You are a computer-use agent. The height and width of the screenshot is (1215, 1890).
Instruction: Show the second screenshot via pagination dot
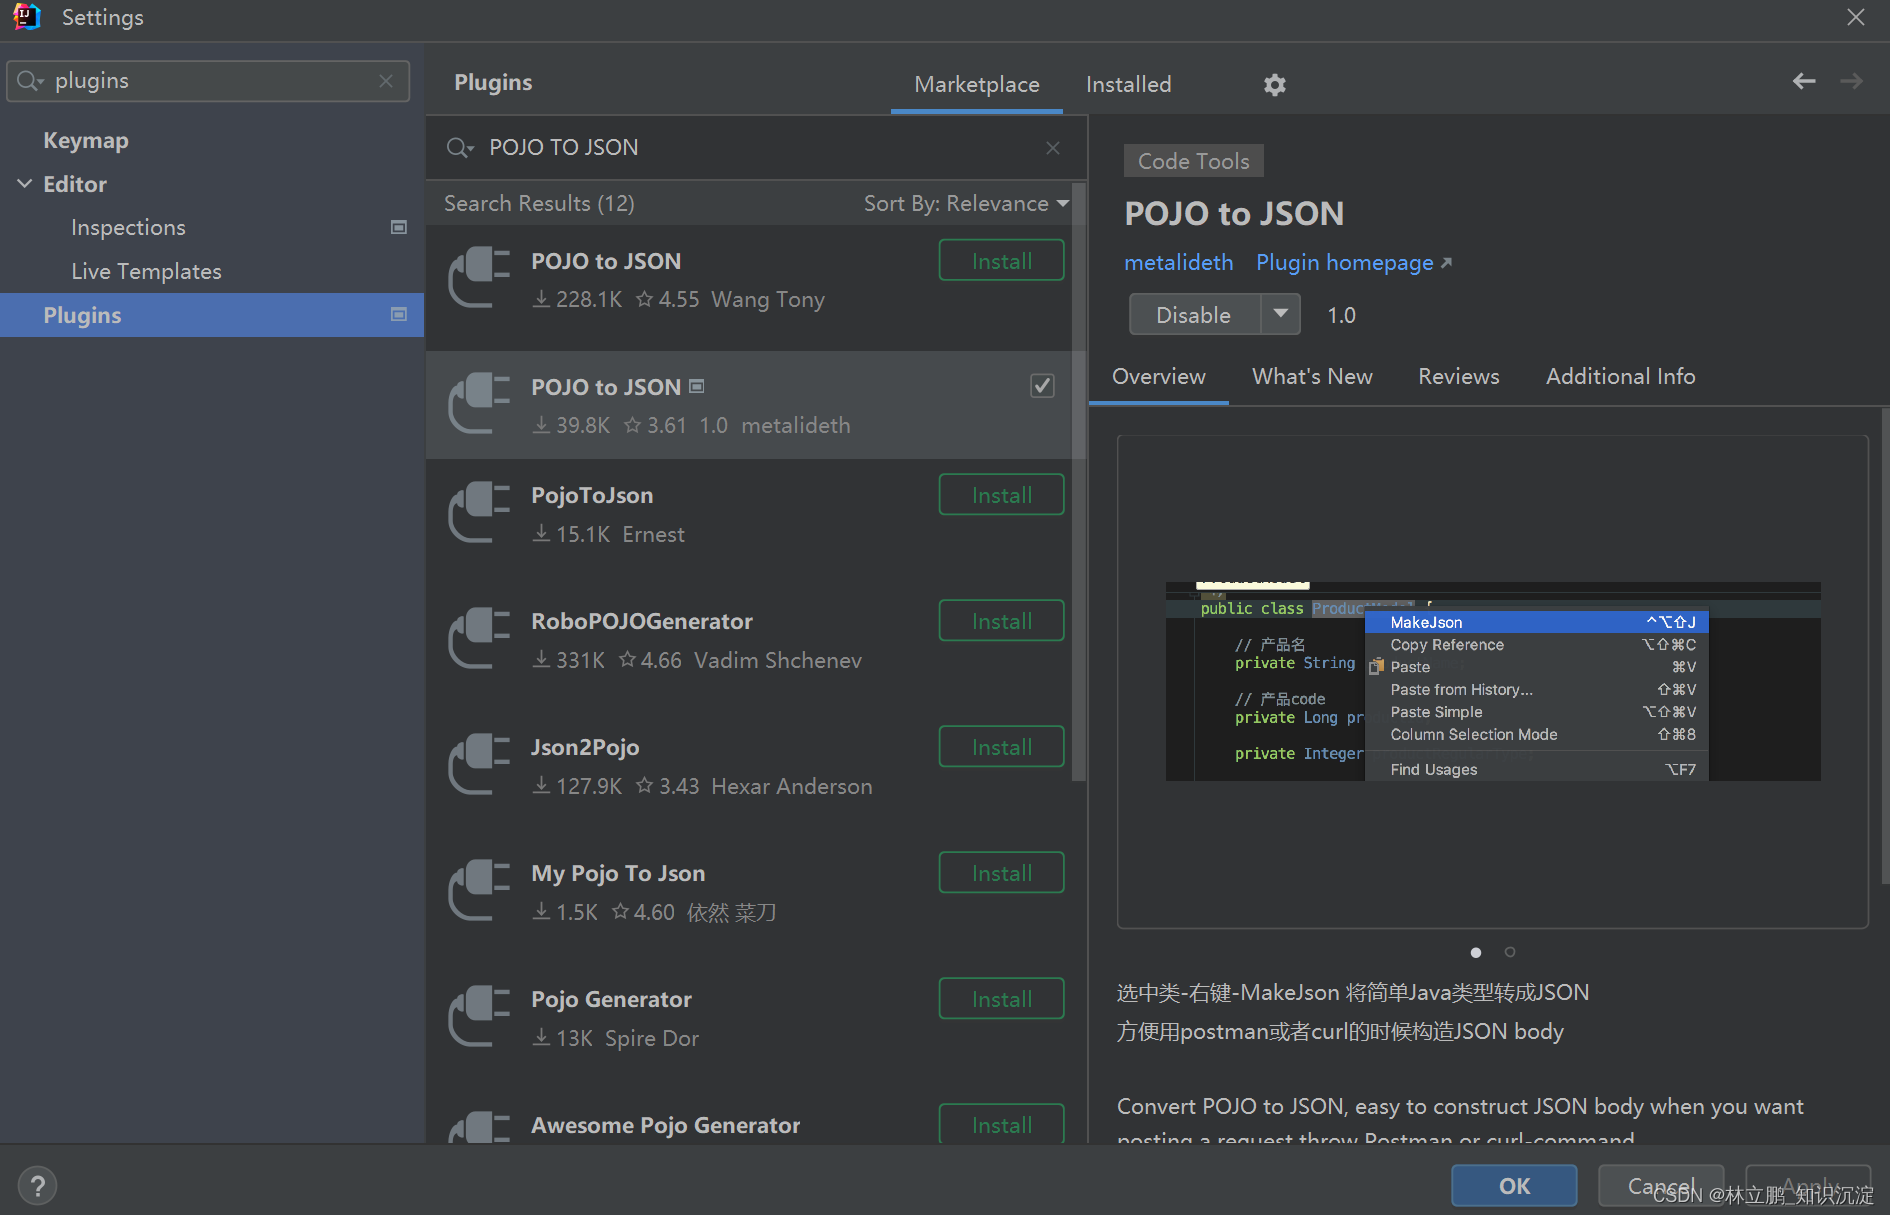click(x=1510, y=952)
